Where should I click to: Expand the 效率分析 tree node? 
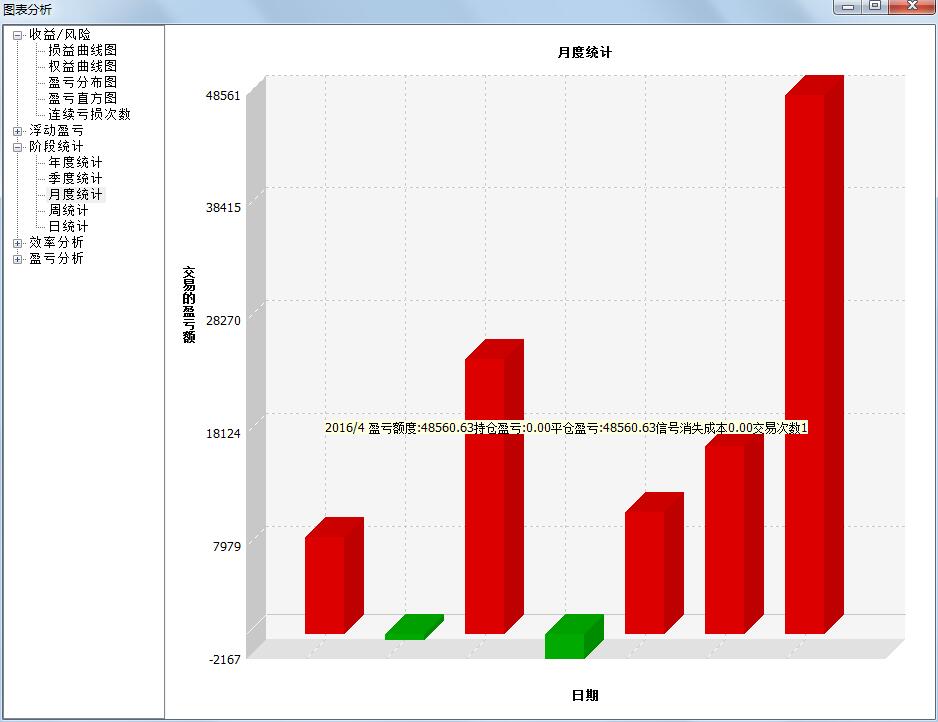17,243
